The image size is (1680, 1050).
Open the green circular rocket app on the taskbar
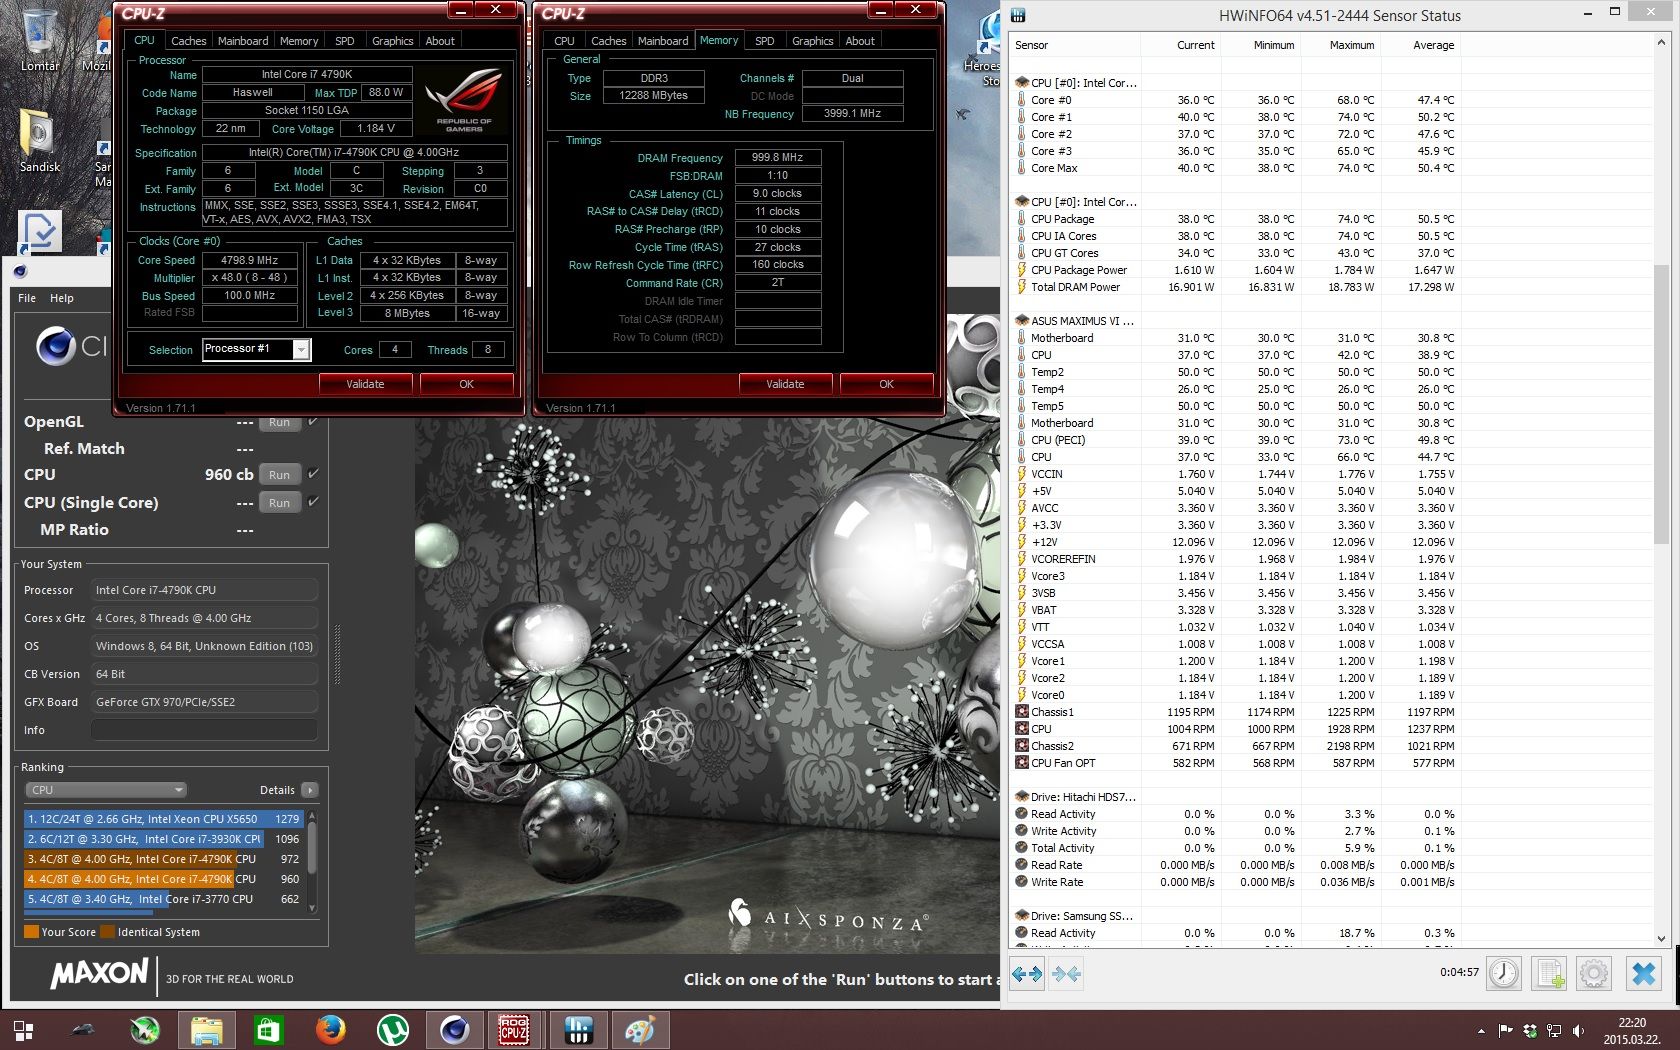coord(145,1030)
